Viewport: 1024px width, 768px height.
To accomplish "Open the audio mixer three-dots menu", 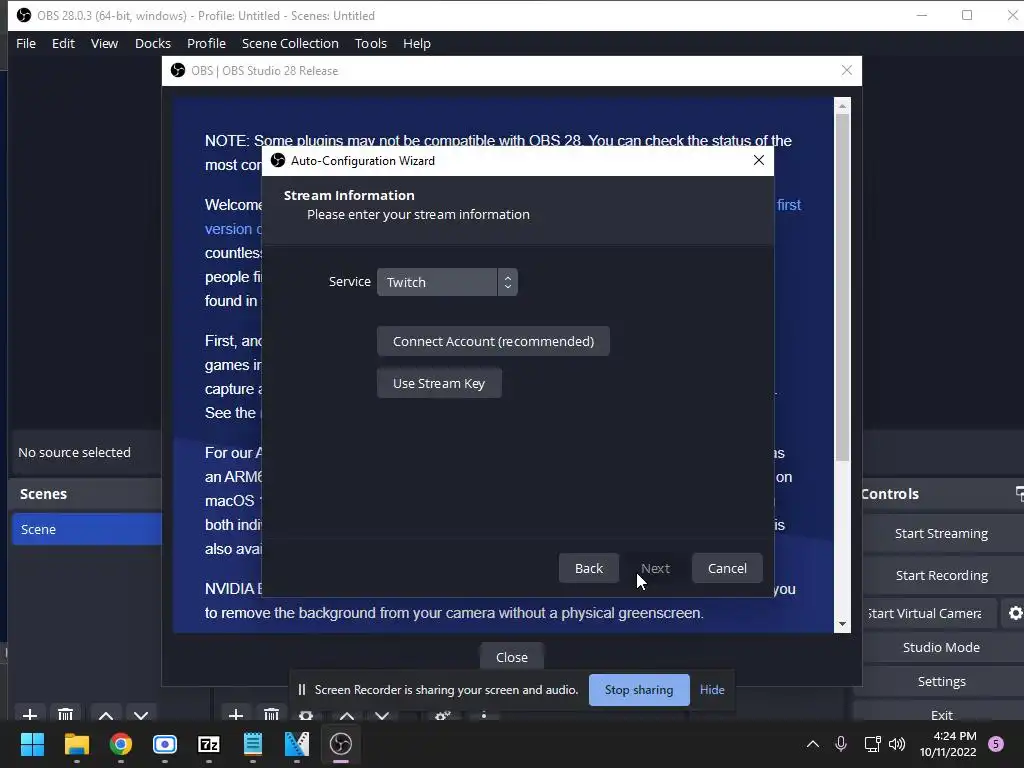I will pyautogui.click(x=484, y=715).
